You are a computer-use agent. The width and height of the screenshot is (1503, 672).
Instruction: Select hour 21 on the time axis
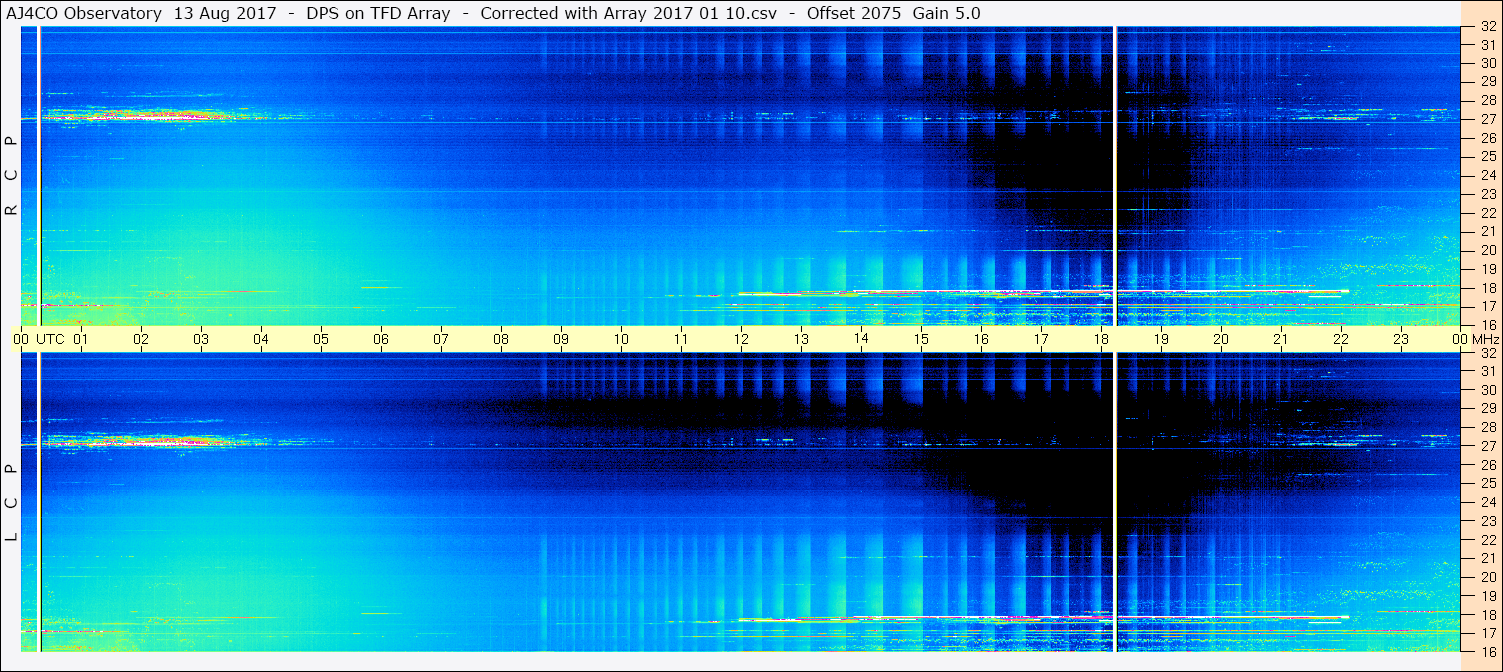pos(1281,339)
